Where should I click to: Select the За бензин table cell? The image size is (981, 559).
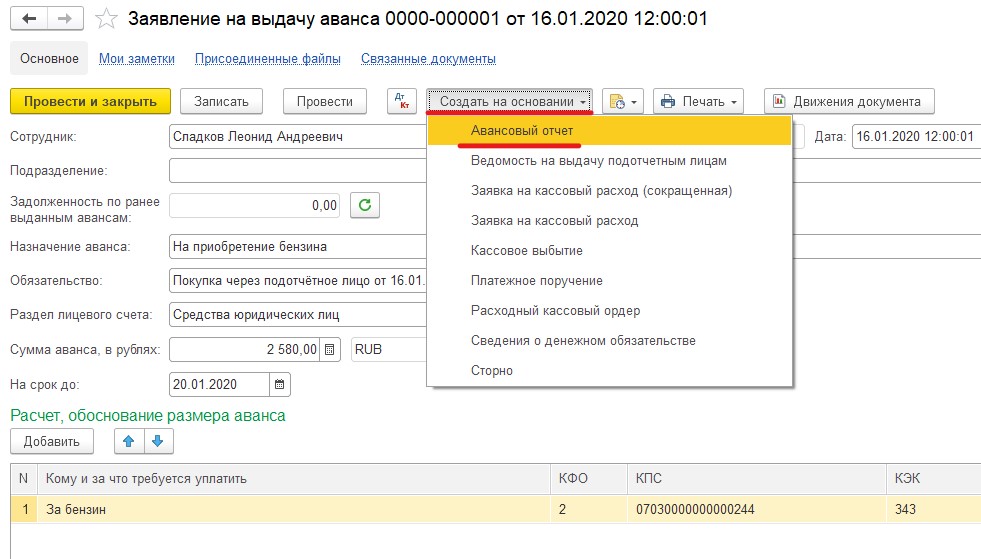click(294, 510)
